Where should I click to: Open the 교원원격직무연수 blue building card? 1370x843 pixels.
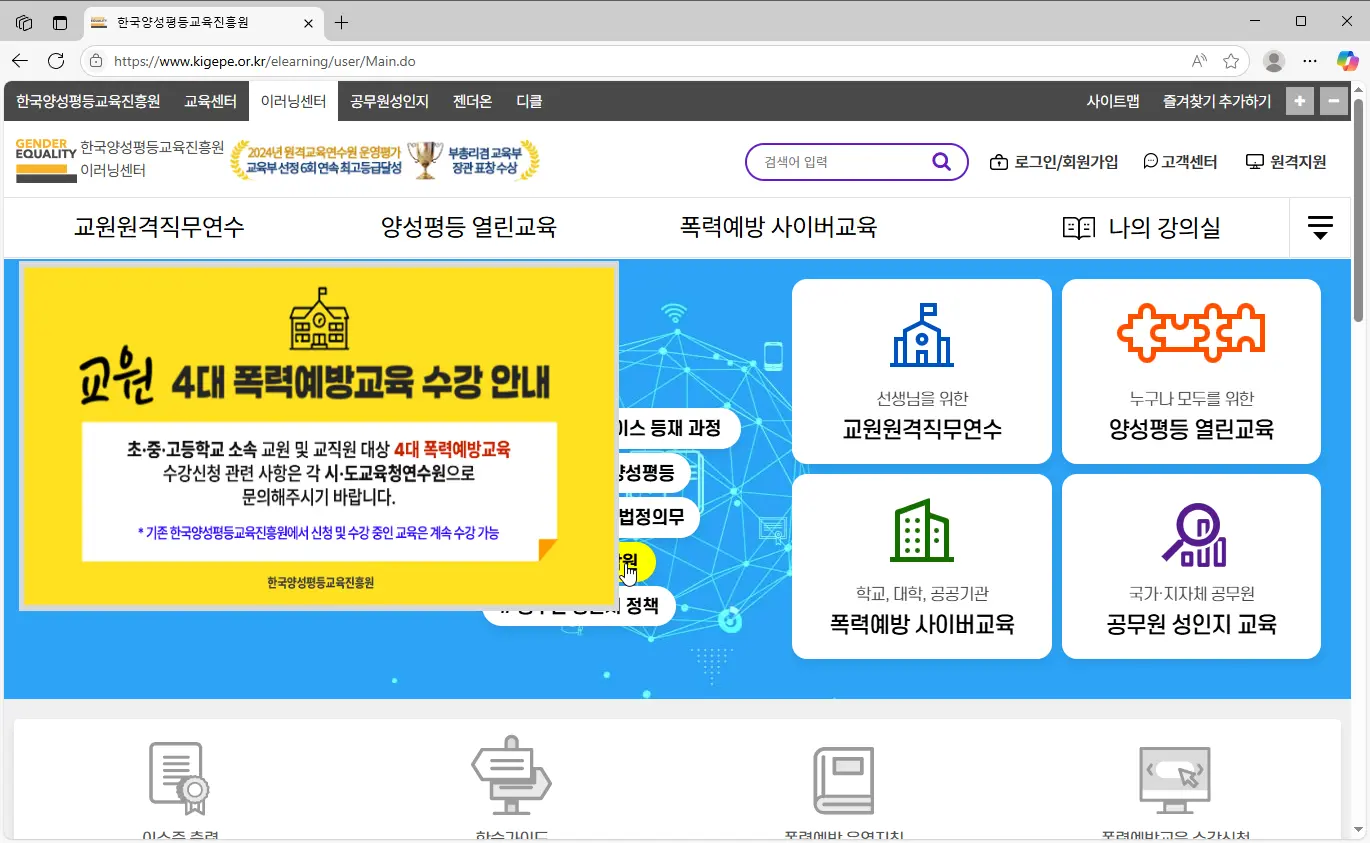tap(920, 370)
